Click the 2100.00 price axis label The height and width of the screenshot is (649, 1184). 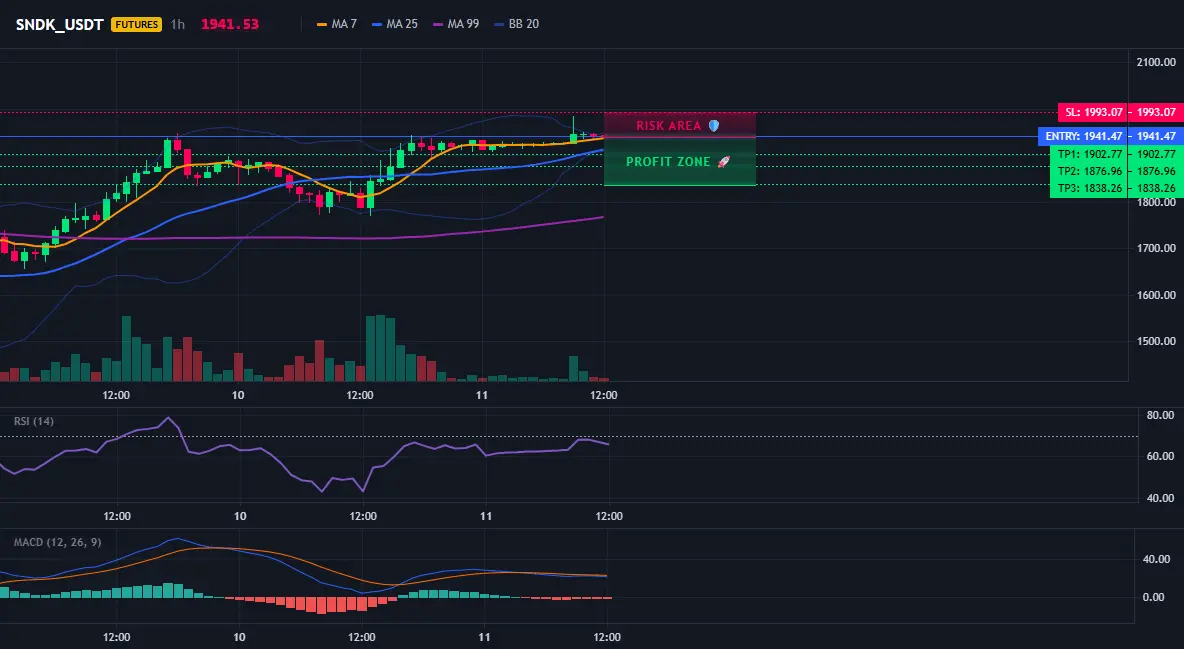[1156, 62]
